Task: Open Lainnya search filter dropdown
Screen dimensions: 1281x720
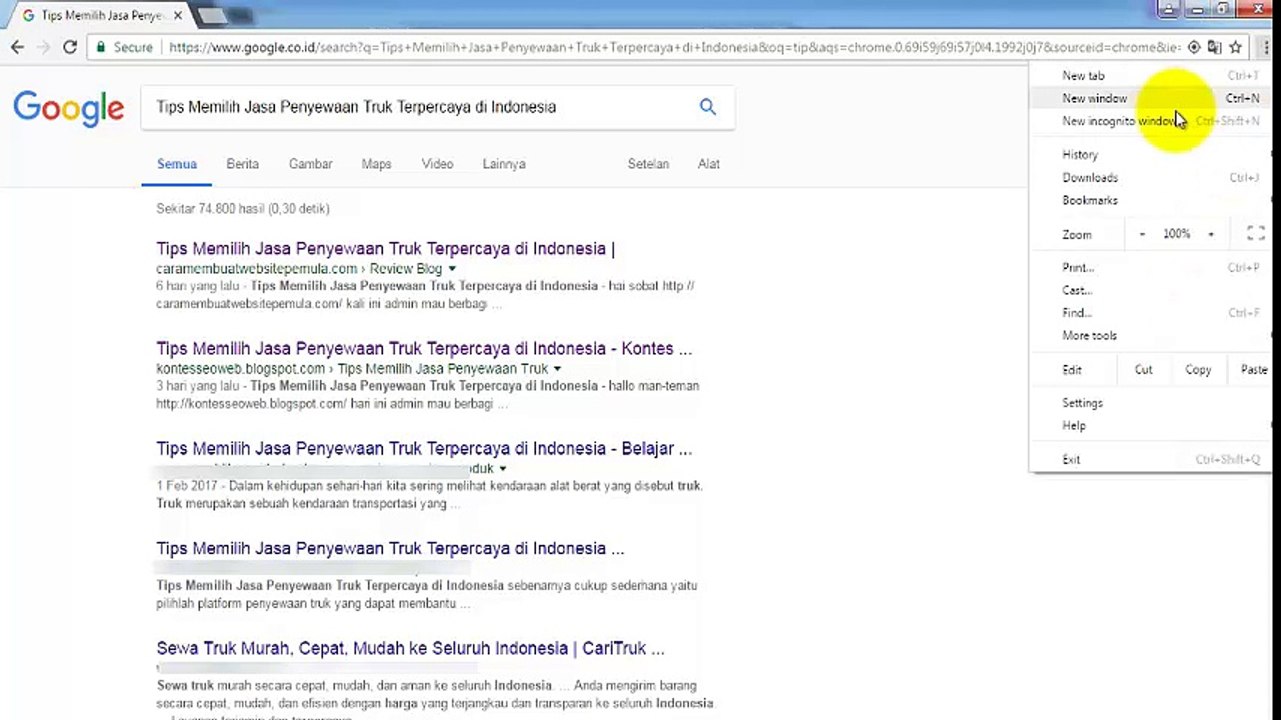Action: click(x=504, y=164)
